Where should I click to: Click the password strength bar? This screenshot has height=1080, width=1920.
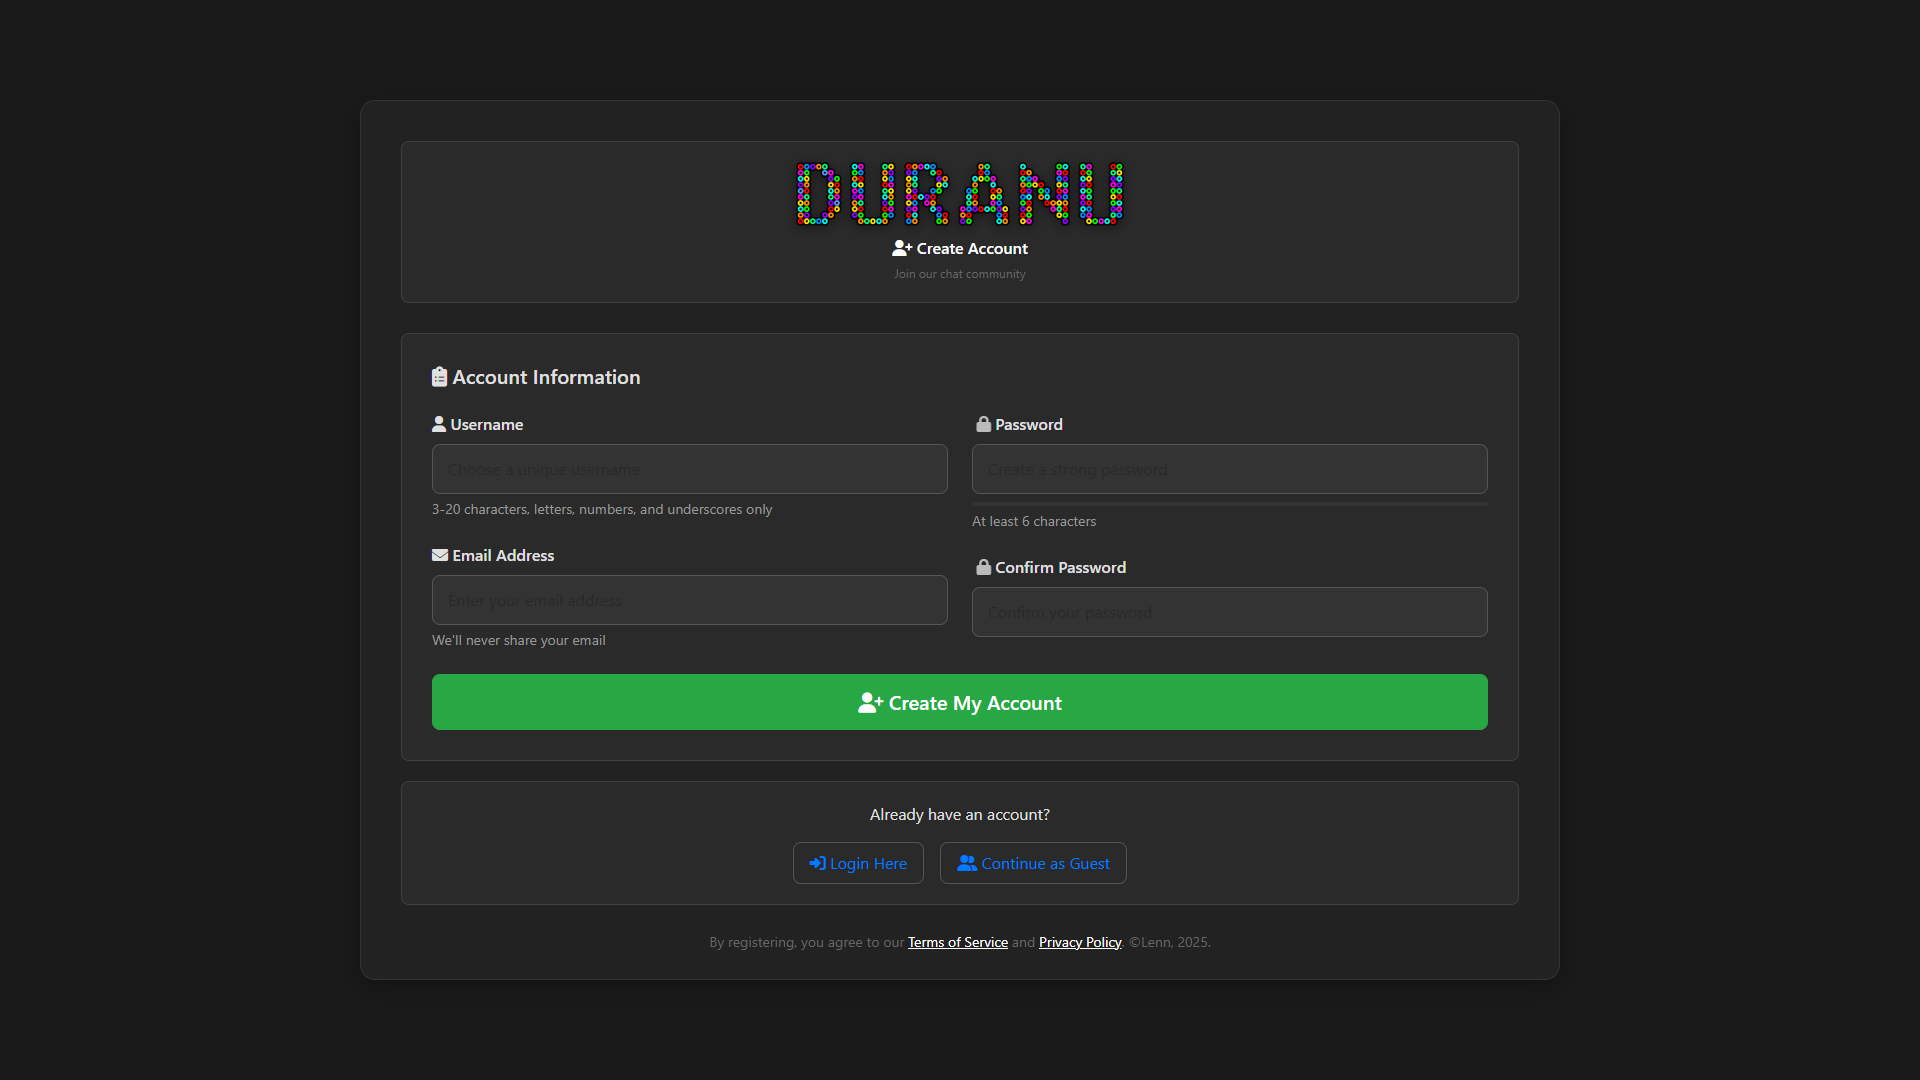1229,504
